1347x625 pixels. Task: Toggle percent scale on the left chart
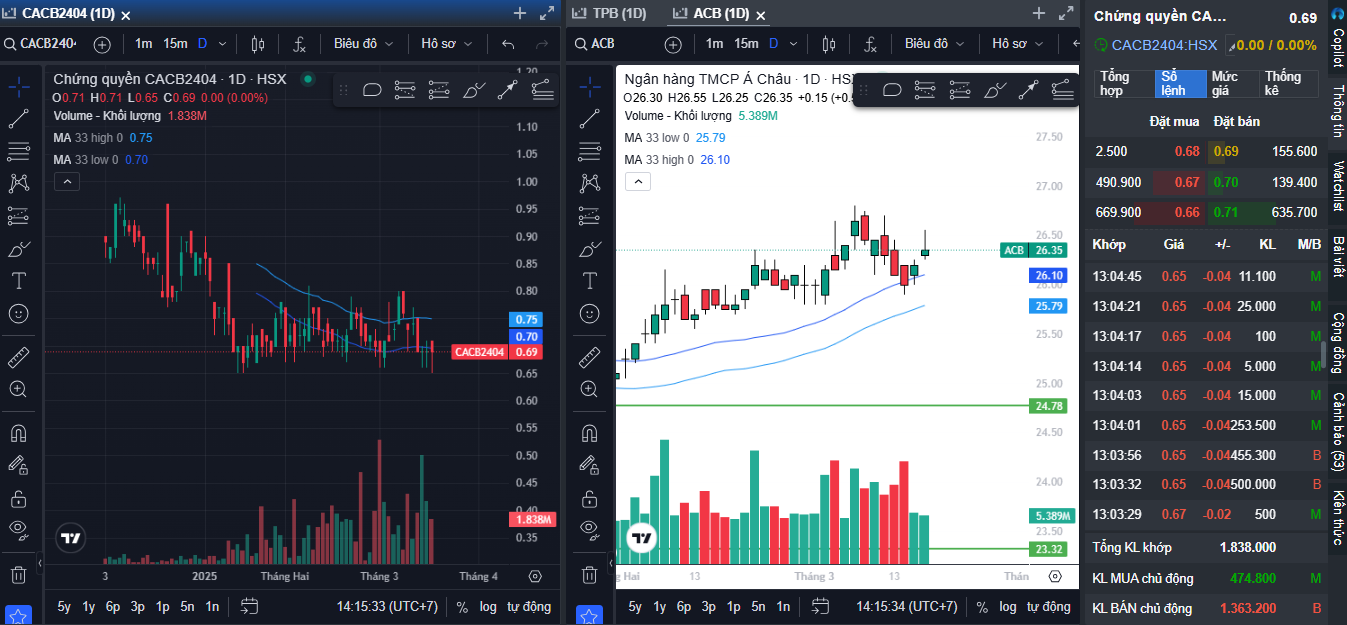coord(462,606)
